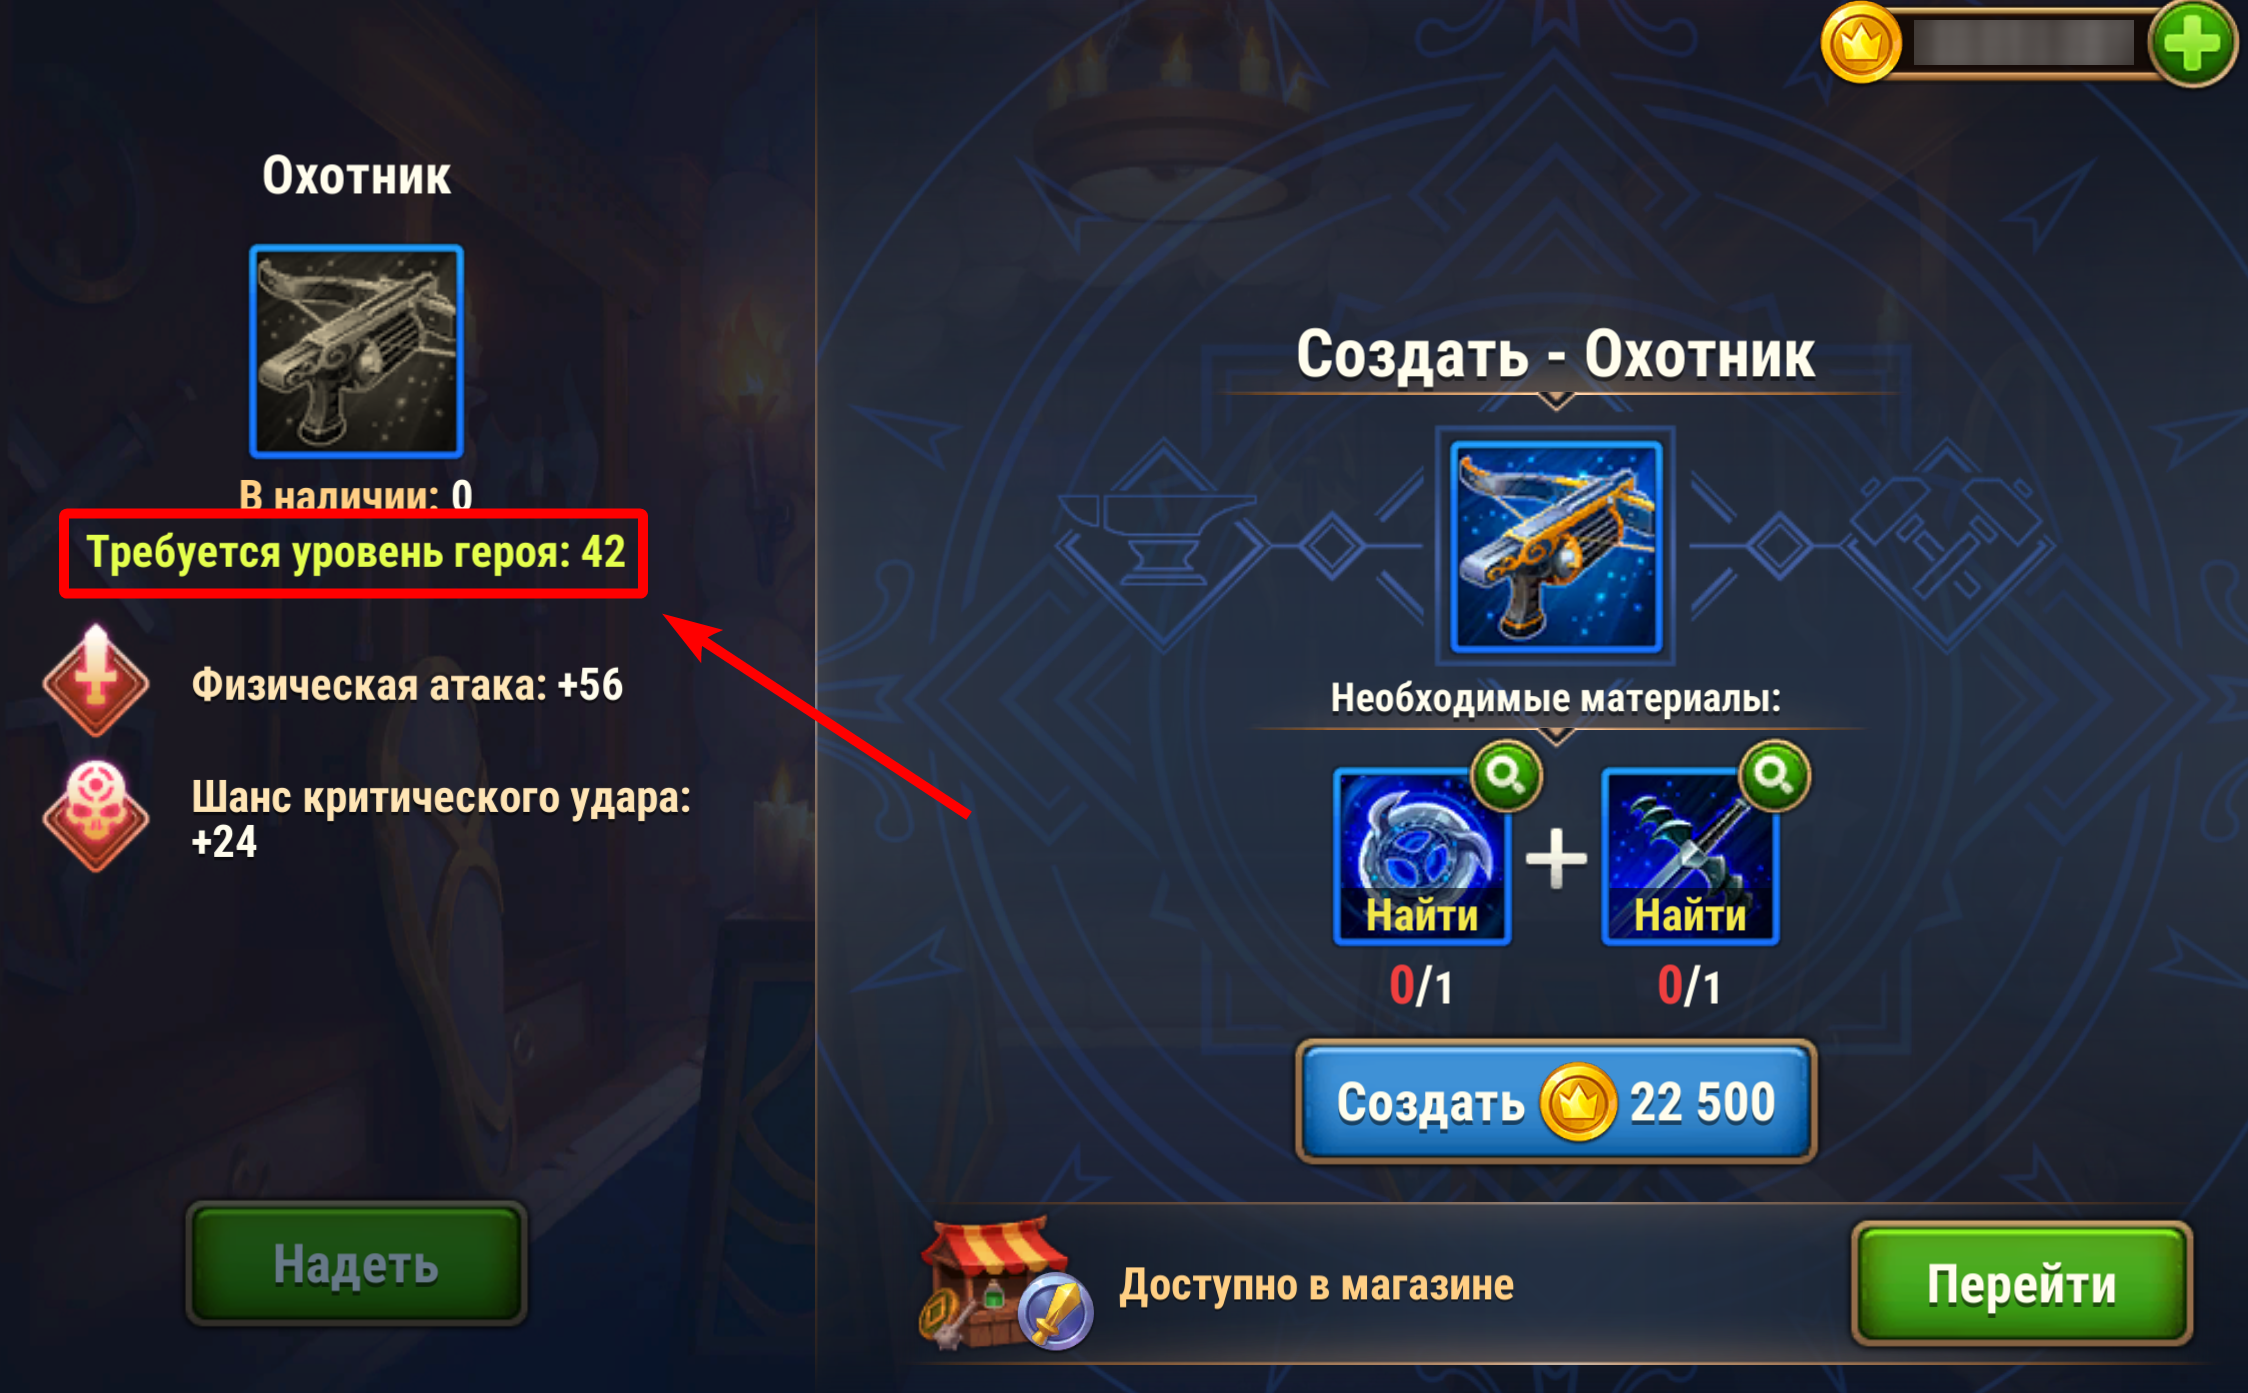Click the Доступно в магазине label
2248x1393 pixels.
[x=1316, y=1285]
